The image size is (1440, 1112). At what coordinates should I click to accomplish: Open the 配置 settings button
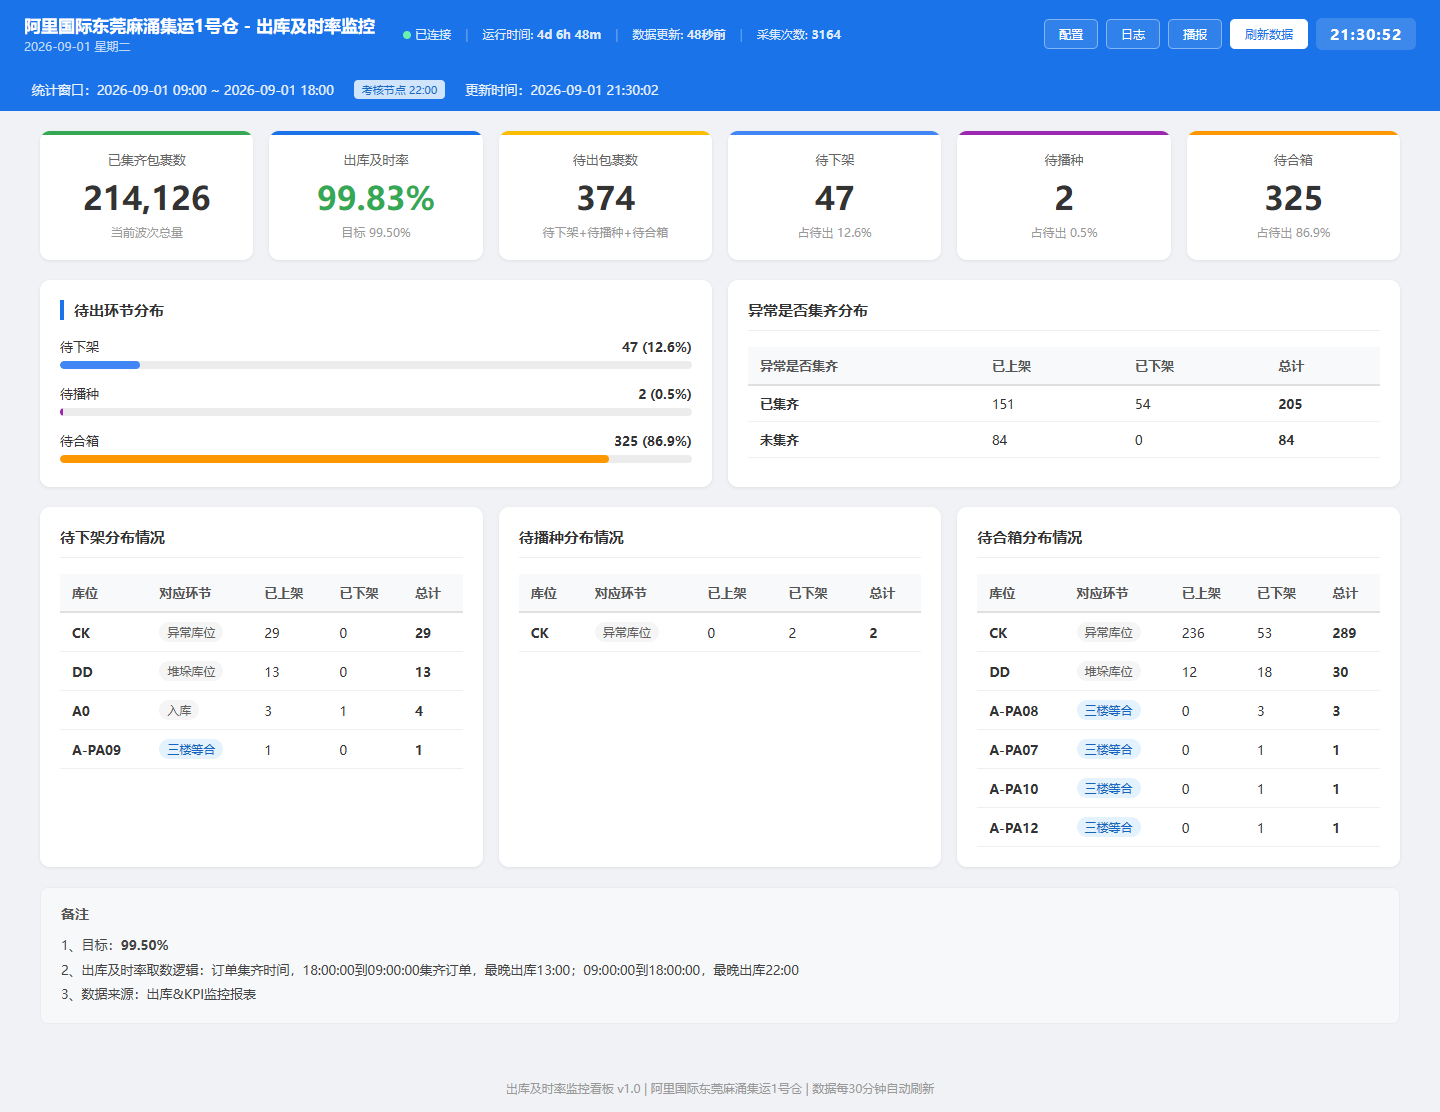tap(1071, 34)
